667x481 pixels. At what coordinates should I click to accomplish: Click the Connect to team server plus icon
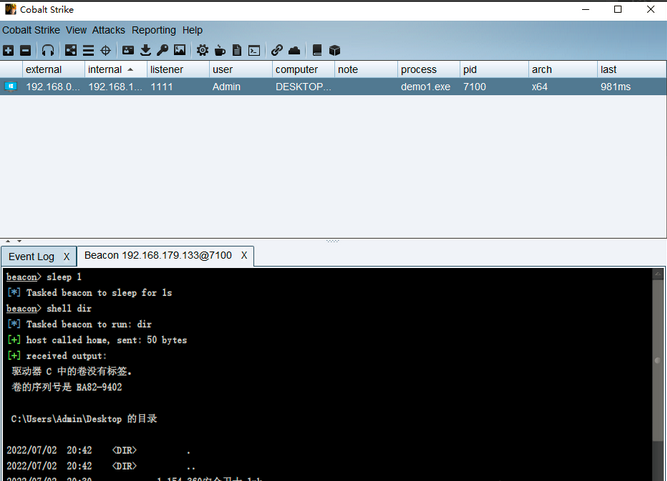click(8, 51)
